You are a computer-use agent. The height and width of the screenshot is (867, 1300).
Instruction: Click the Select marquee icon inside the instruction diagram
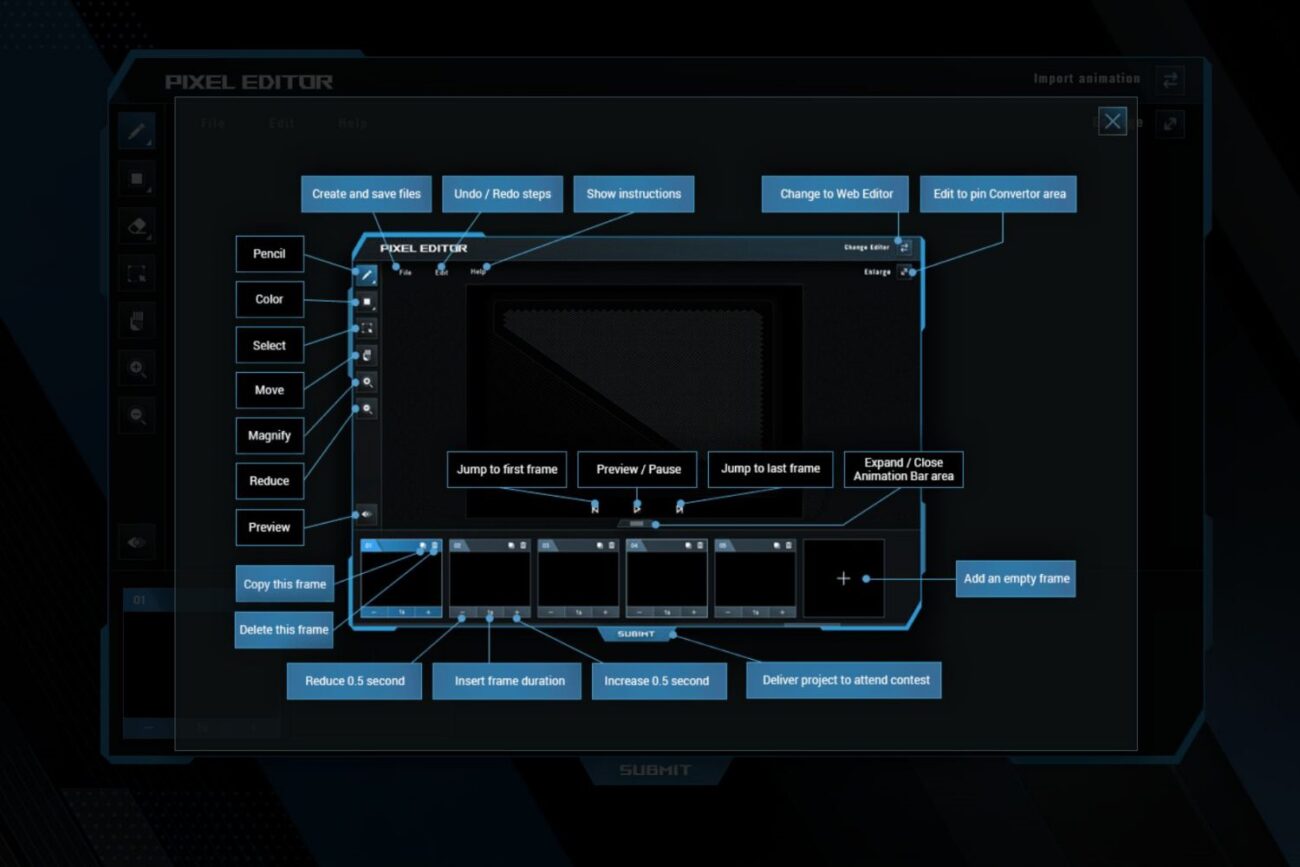pos(367,328)
